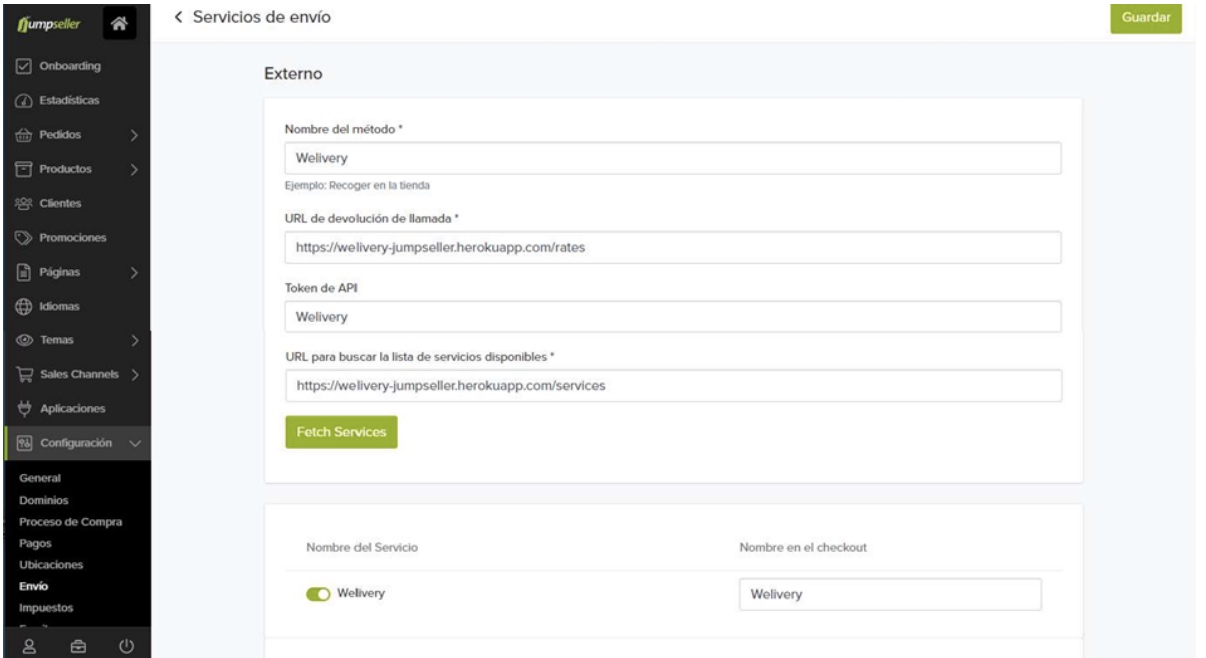Open the Dominios settings item
Image resolution: width=1206 pixels, height=658 pixels.
[x=42, y=500]
